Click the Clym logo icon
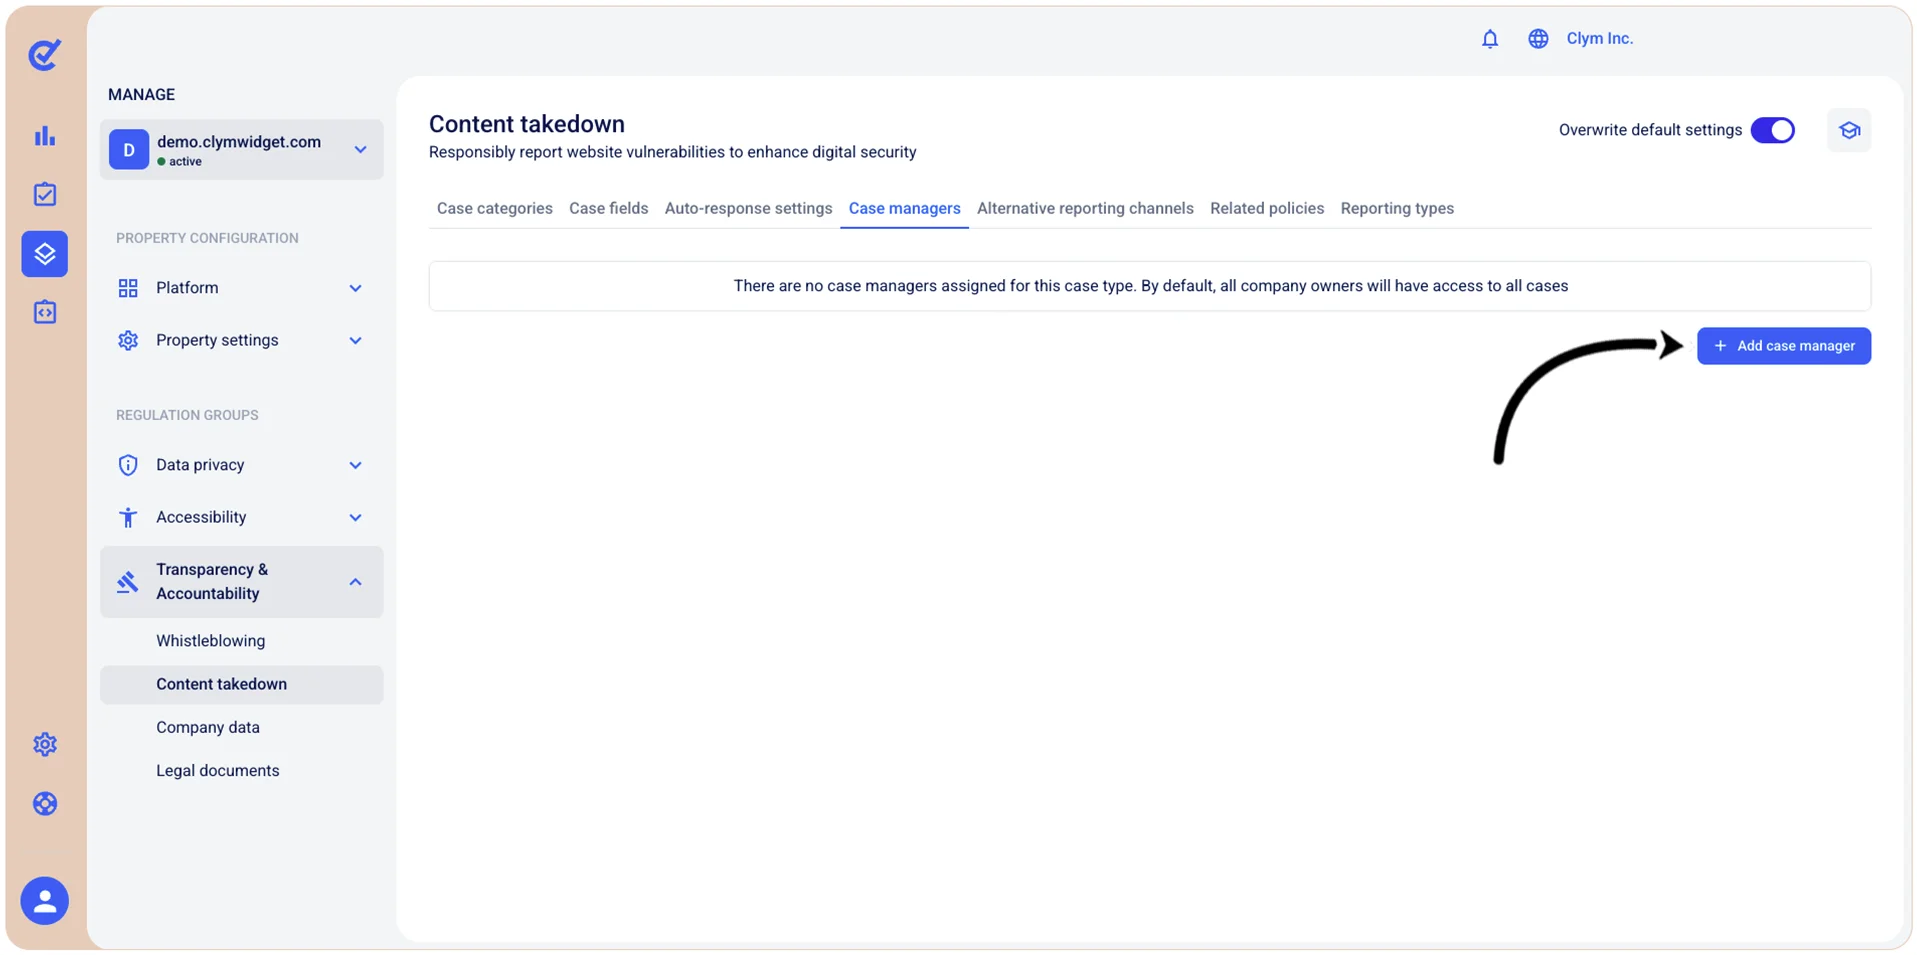The height and width of the screenshot is (955, 1917). 45,54
